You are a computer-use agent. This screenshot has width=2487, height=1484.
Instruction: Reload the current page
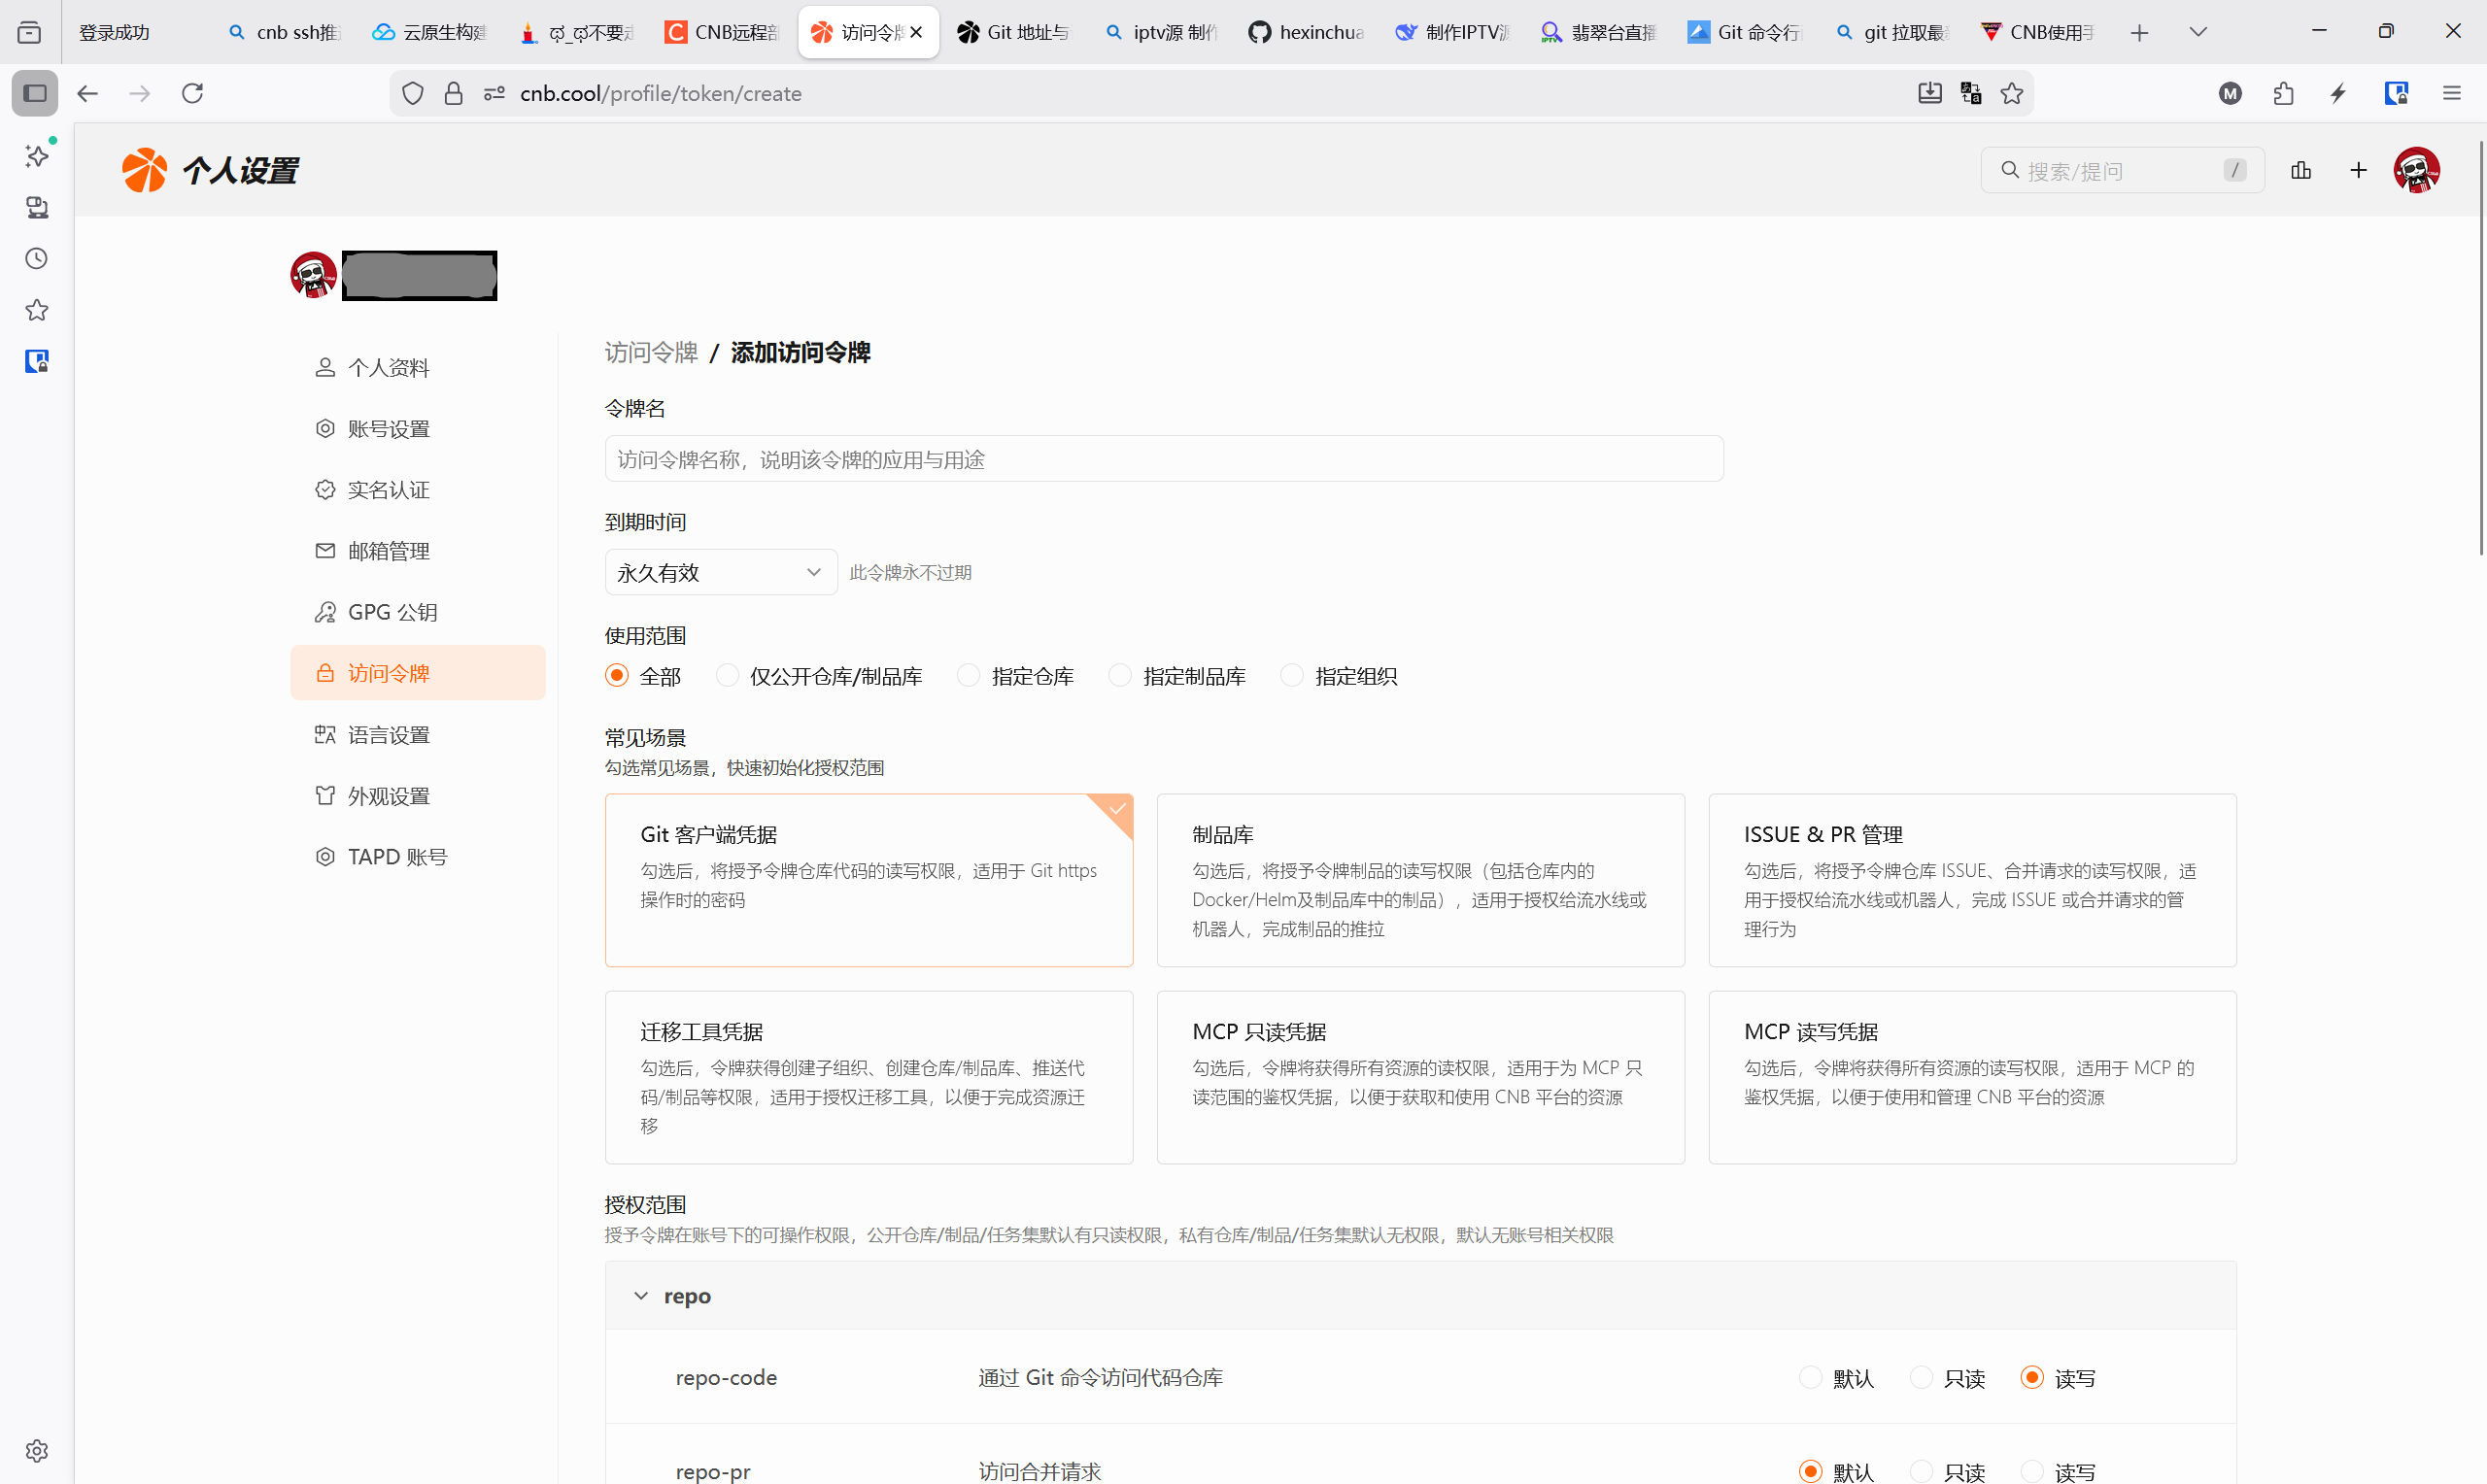click(x=192, y=93)
